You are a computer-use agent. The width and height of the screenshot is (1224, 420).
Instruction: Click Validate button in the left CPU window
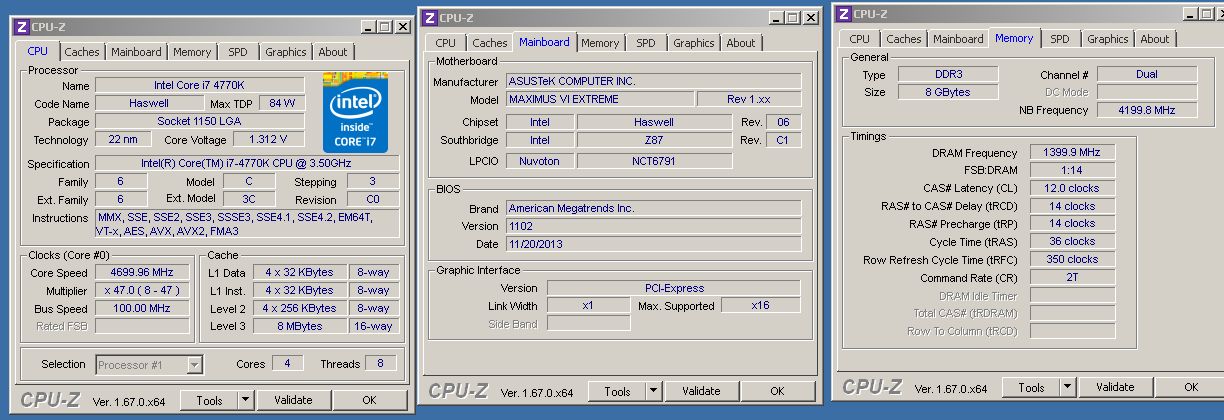point(292,400)
